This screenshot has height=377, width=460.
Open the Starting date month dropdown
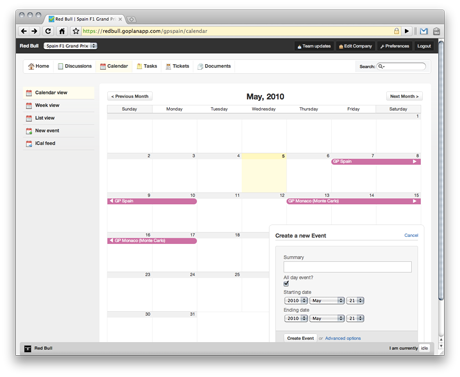click(327, 301)
